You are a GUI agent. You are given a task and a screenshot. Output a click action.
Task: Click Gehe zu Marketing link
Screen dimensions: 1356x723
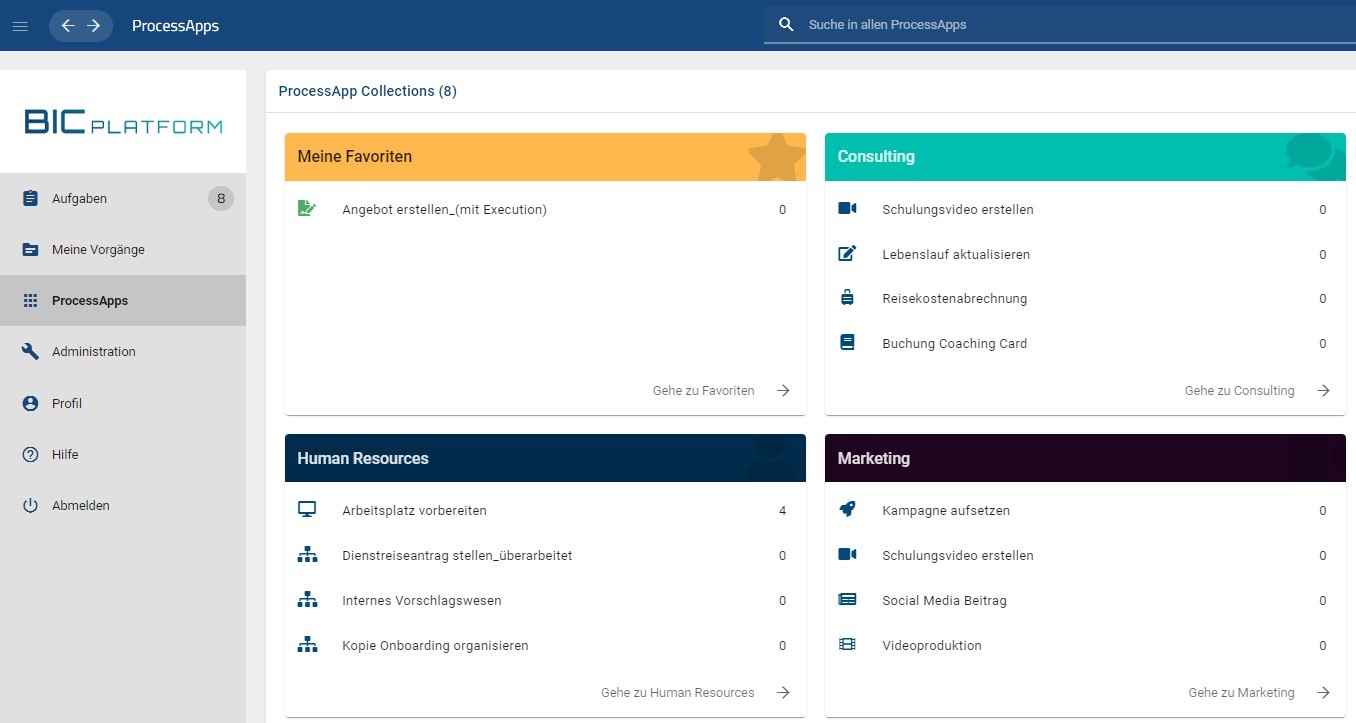(1241, 693)
